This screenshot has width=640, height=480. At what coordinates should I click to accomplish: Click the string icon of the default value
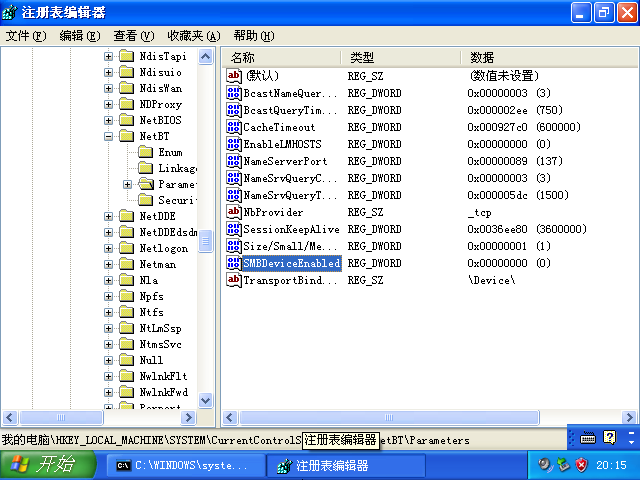pos(233,76)
